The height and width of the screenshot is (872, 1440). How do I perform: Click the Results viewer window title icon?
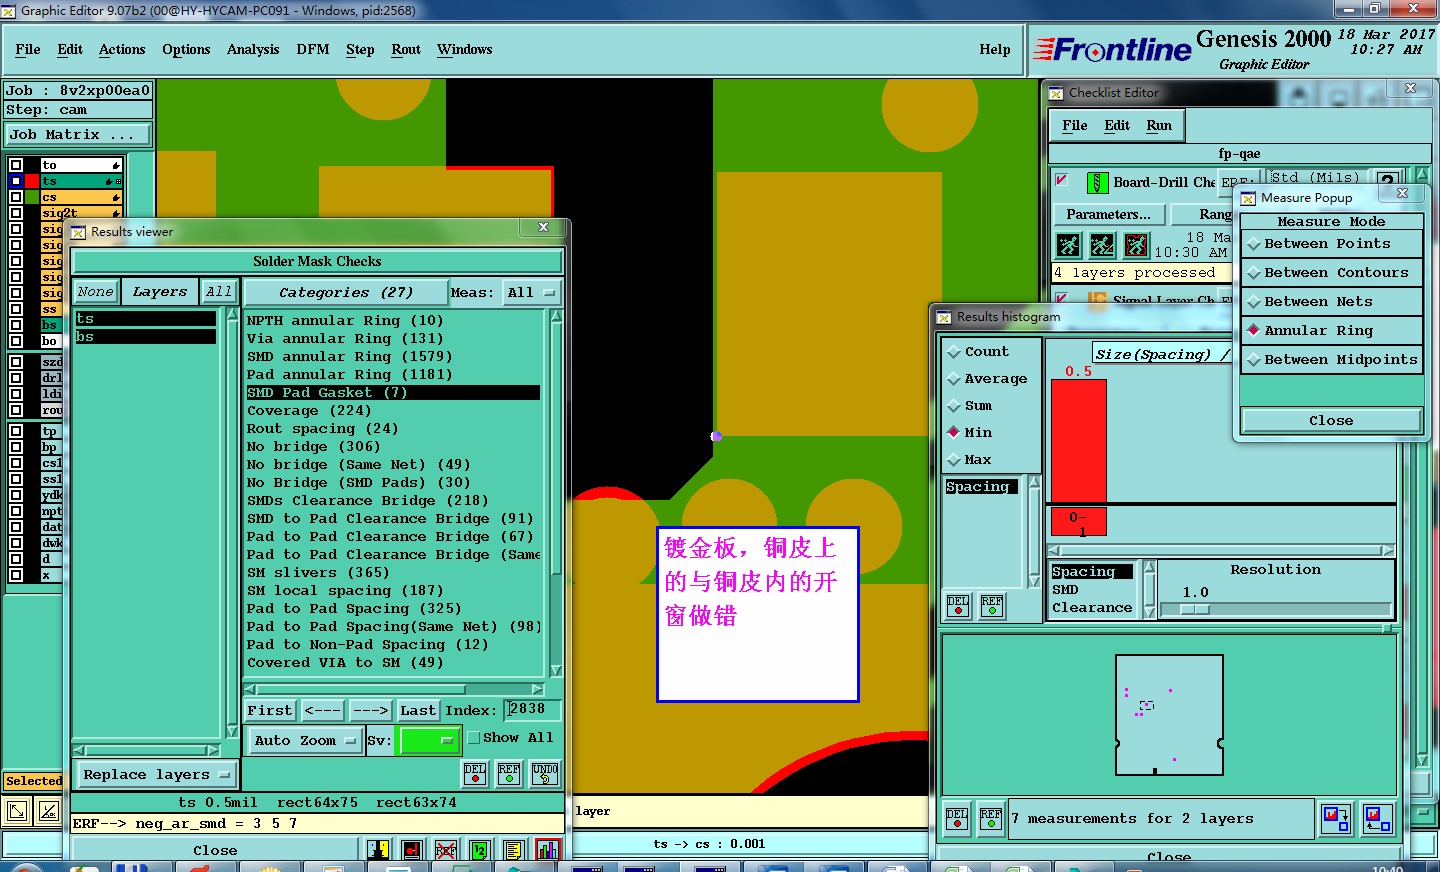pos(78,232)
